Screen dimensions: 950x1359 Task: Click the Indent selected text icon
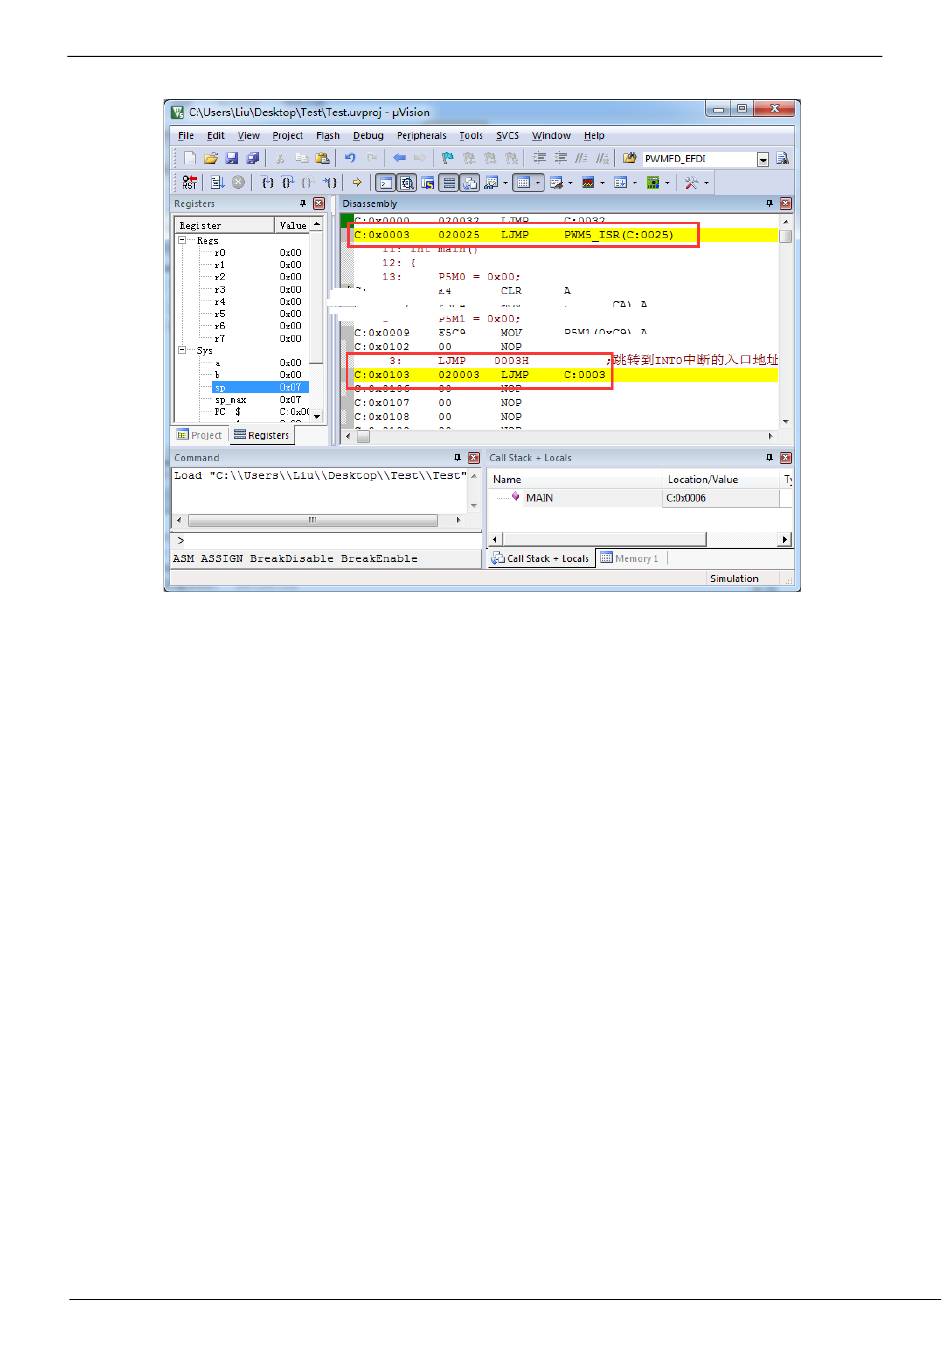(x=540, y=158)
